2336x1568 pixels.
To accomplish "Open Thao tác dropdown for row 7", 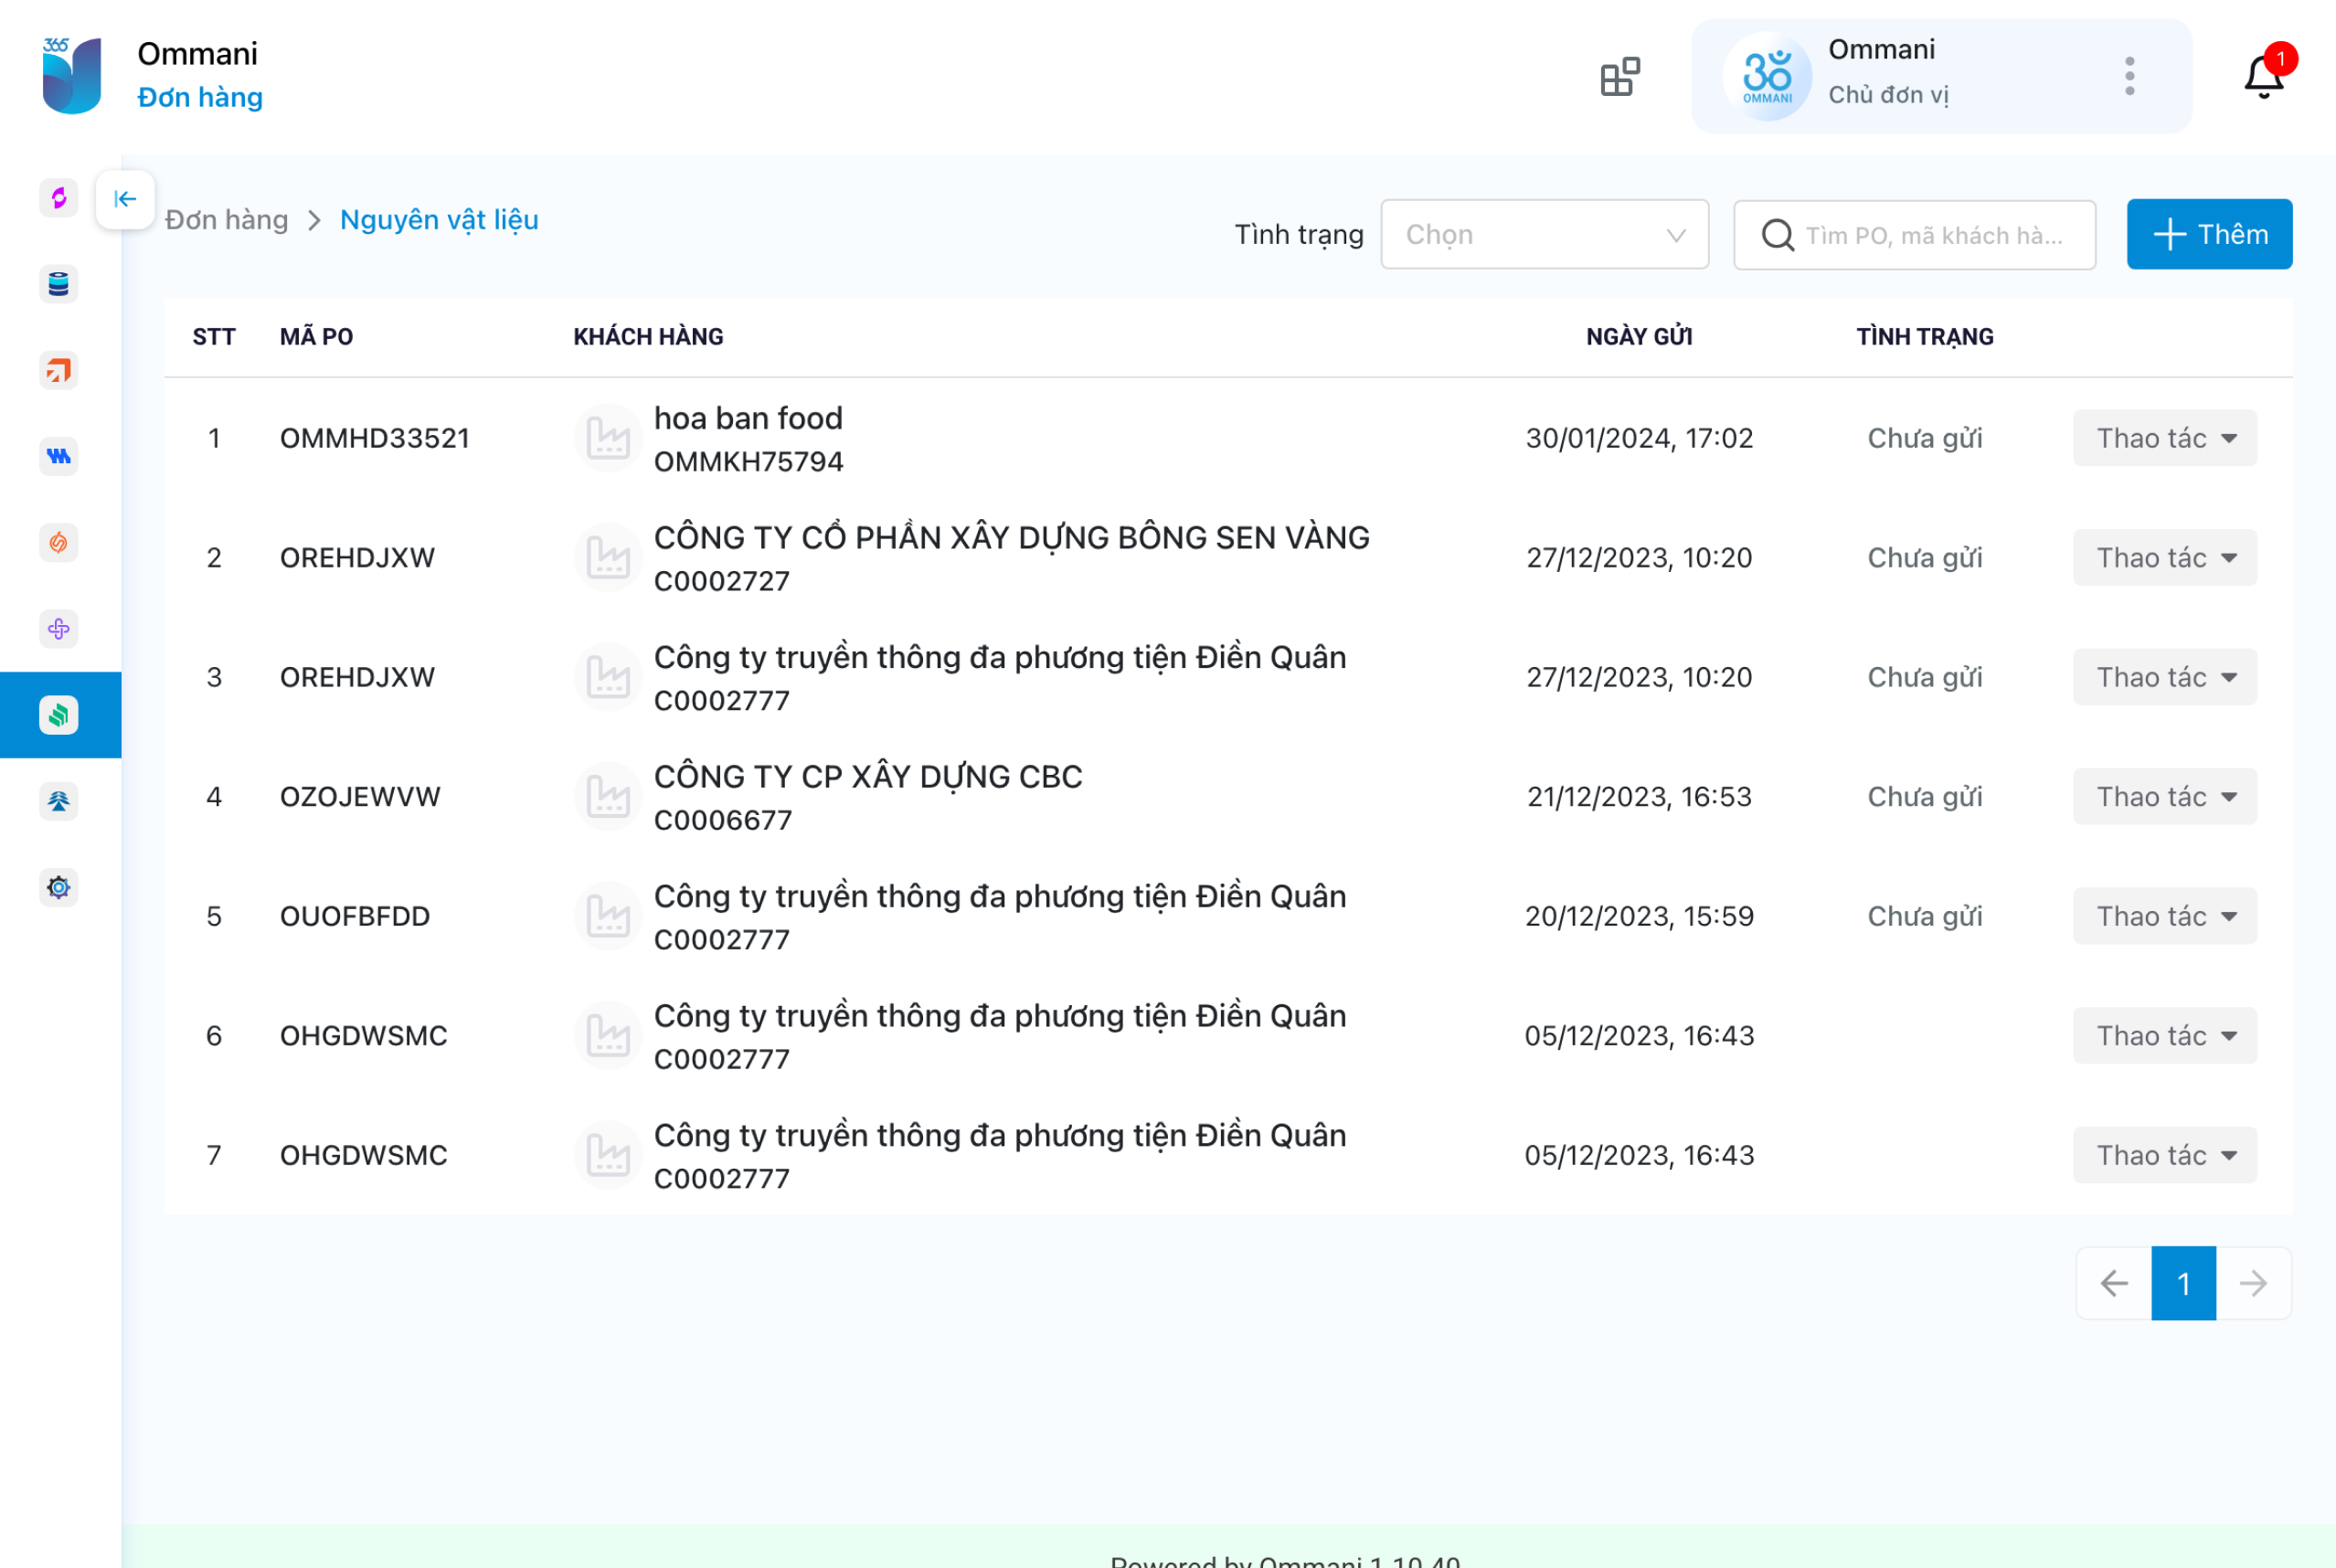I will 2164,1155.
